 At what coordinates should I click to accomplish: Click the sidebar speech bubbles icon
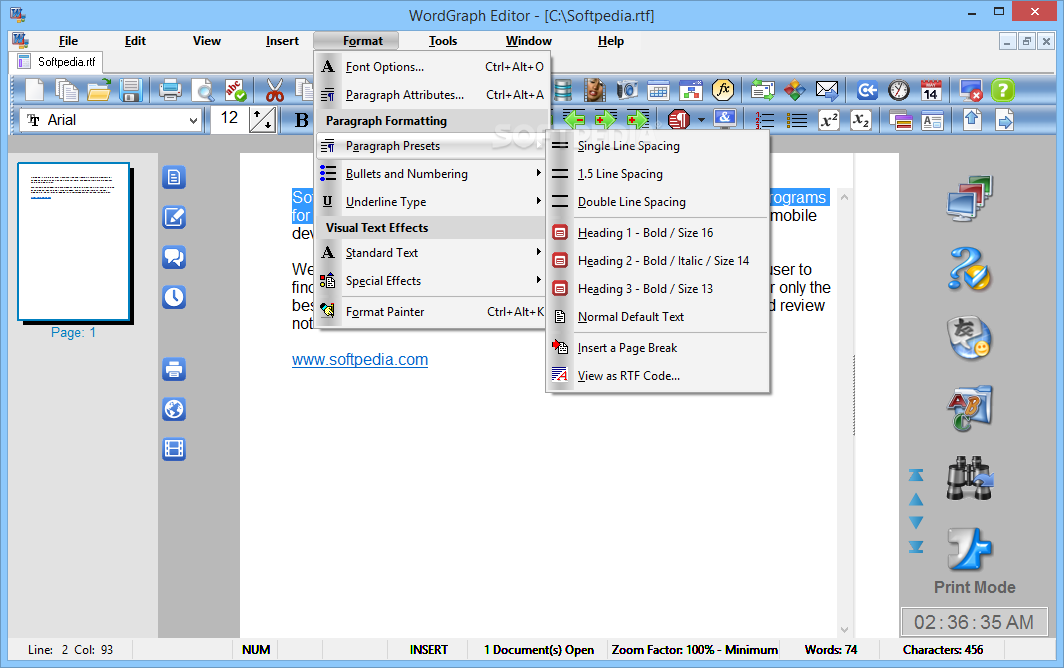pos(174,257)
